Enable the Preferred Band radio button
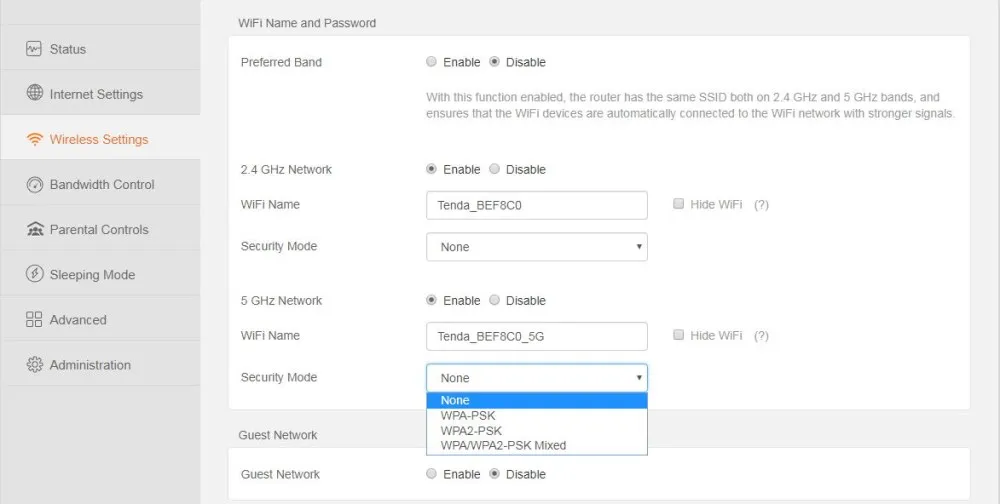Viewport: 1000px width, 504px height. point(431,62)
